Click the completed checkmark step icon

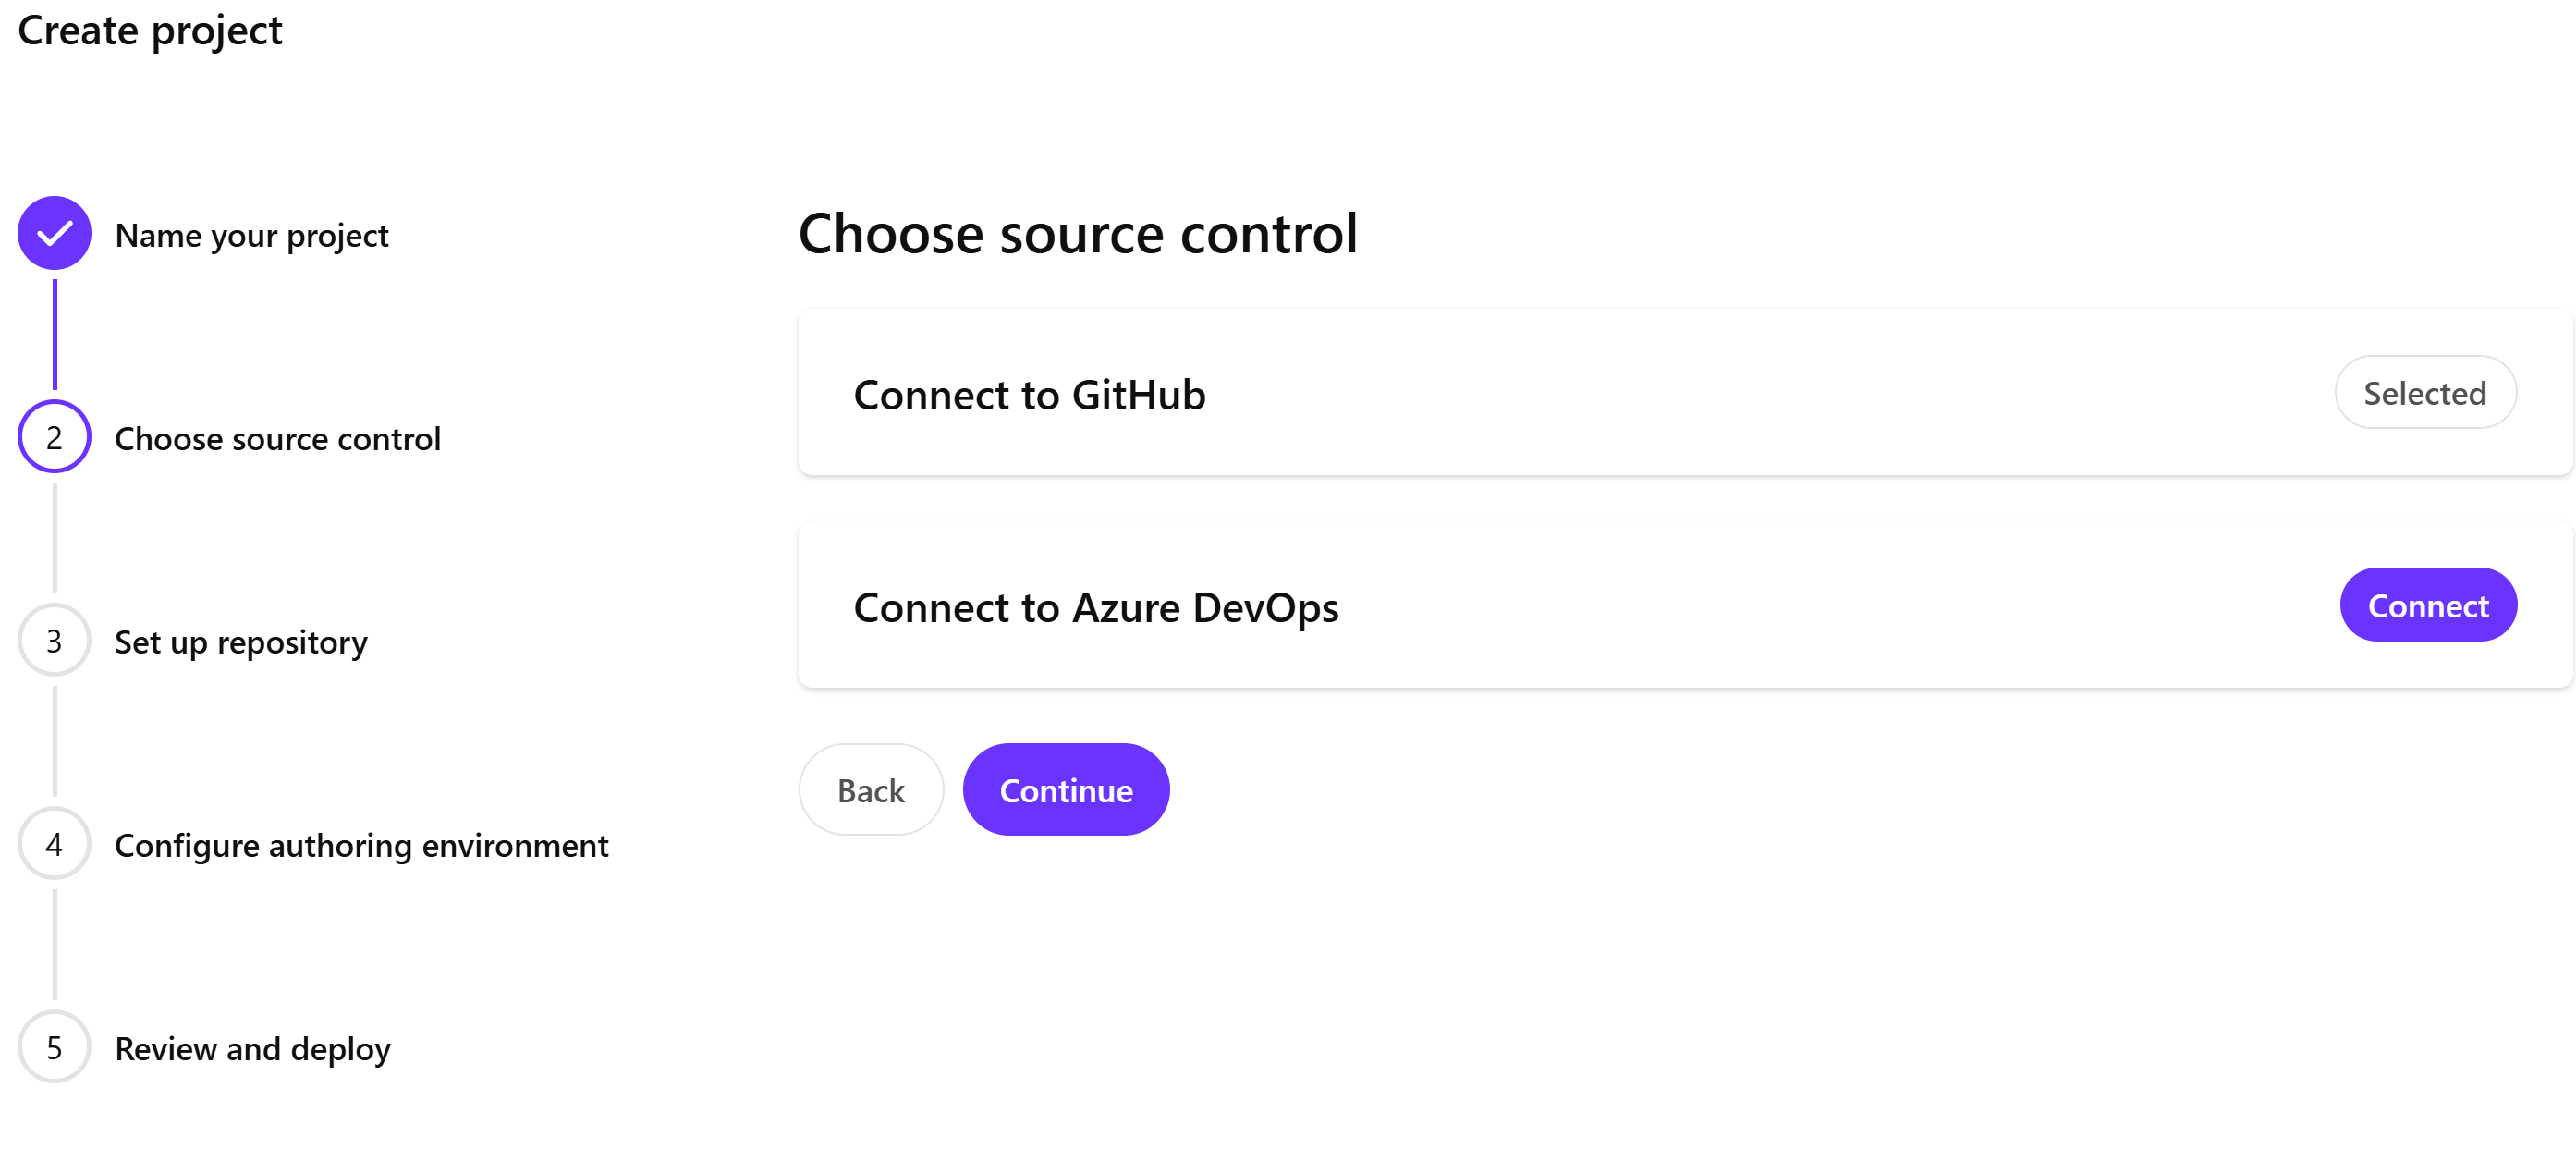(x=54, y=233)
